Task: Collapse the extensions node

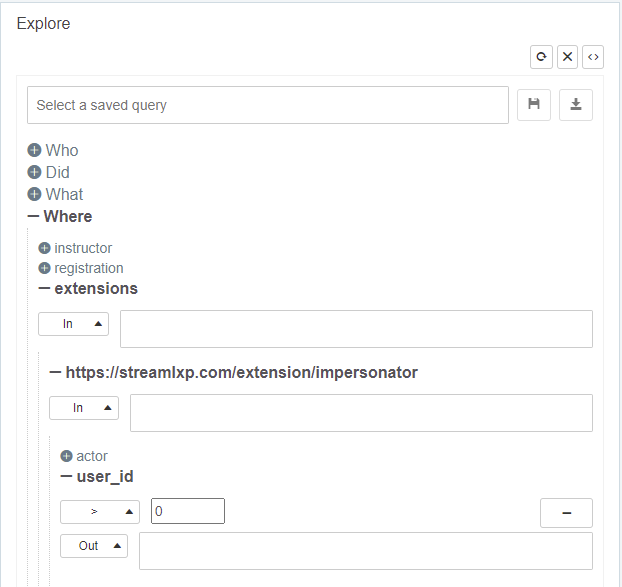Action: point(45,288)
